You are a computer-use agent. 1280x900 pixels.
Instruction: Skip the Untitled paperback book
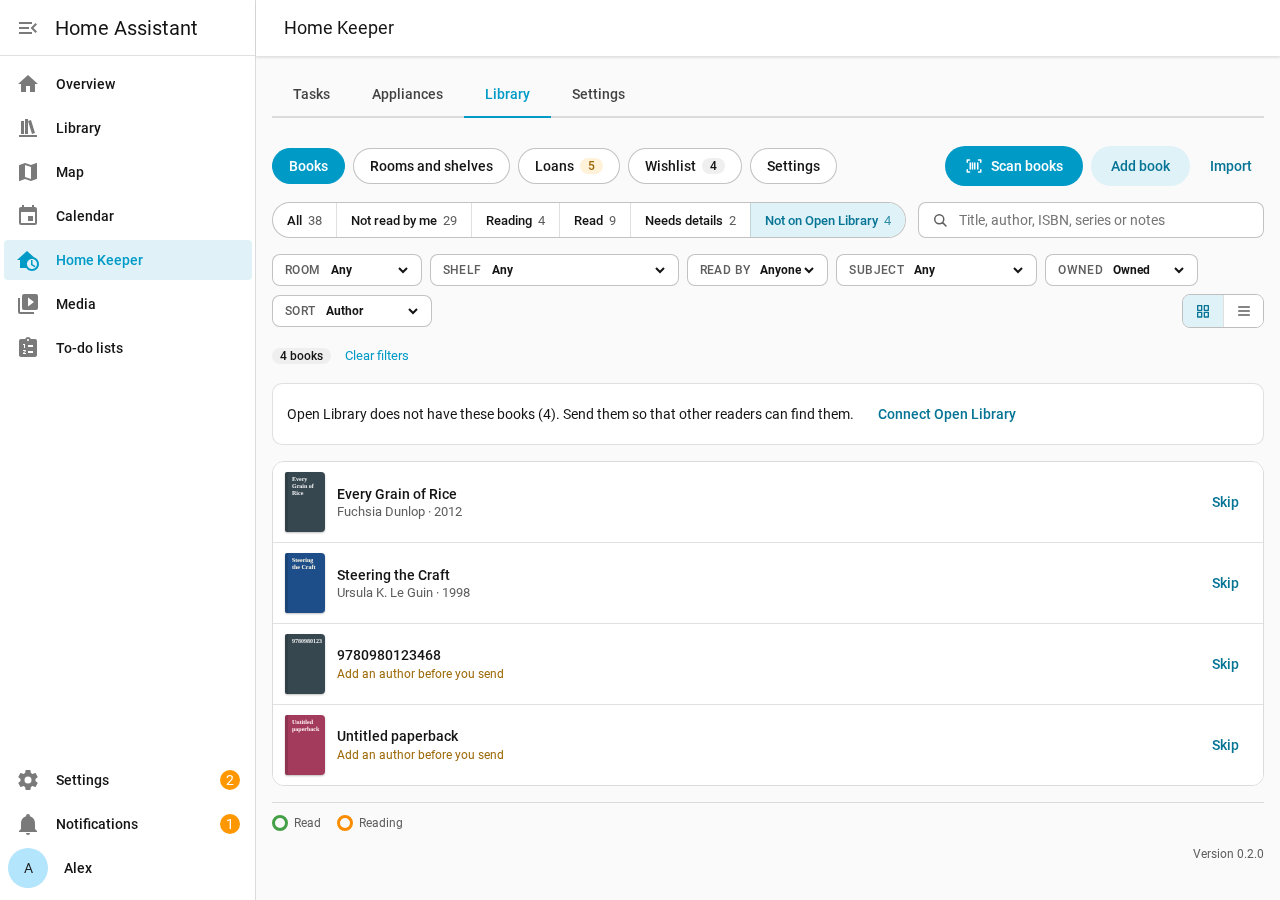click(1225, 745)
